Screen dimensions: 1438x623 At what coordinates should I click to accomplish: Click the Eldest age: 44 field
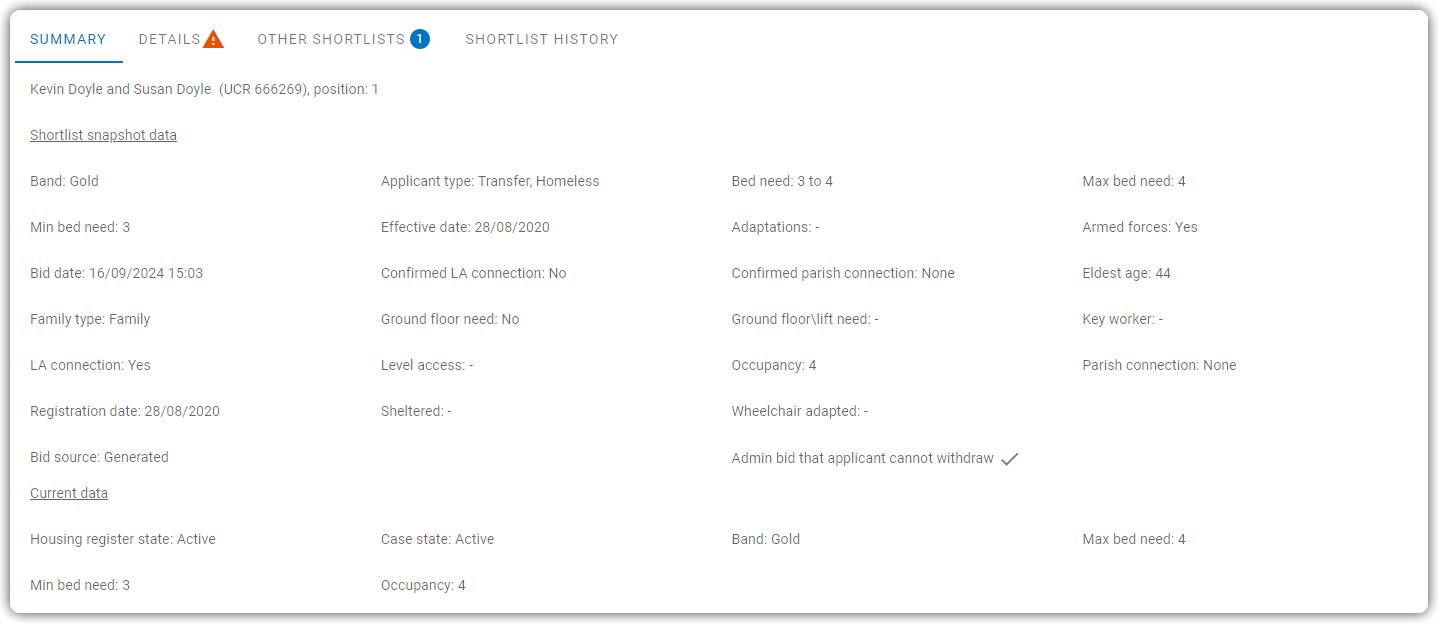tap(1126, 273)
